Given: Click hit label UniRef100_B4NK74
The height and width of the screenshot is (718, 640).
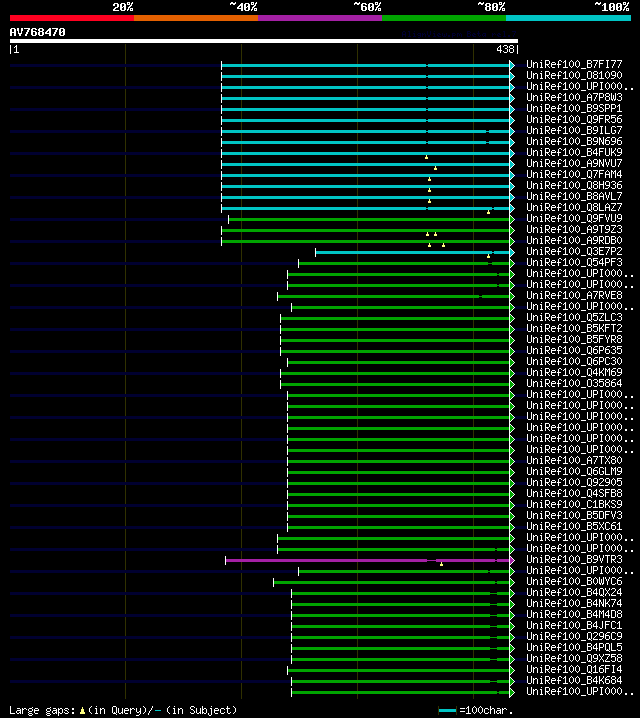Looking at the screenshot, I should pyautogui.click(x=574, y=603).
